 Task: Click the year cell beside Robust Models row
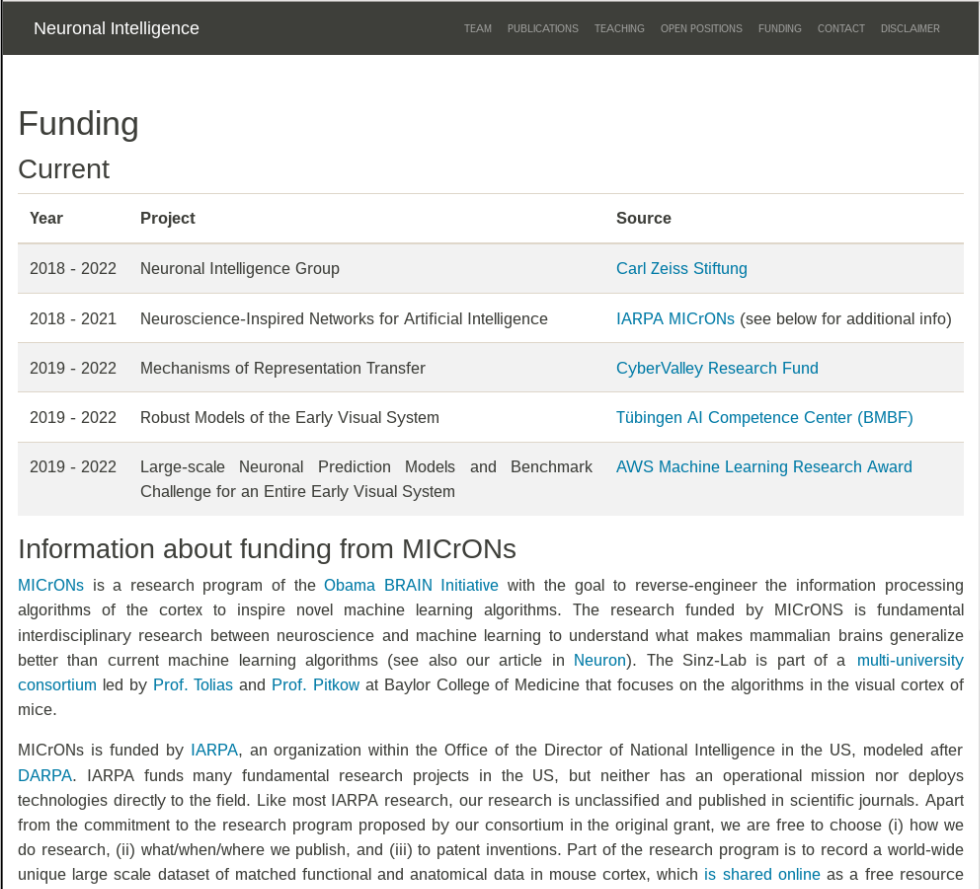point(73,418)
